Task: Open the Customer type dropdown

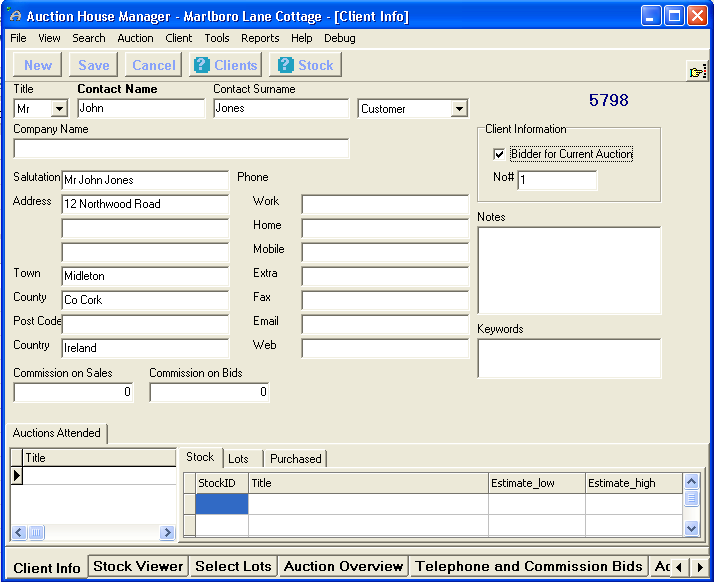Action: tap(459, 109)
